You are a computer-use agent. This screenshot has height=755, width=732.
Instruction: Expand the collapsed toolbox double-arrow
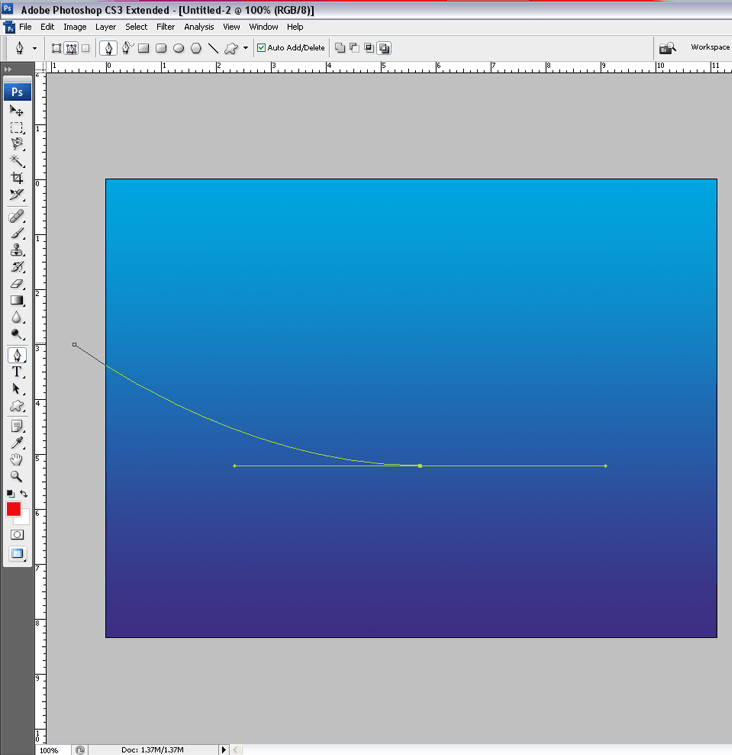click(x=8, y=69)
